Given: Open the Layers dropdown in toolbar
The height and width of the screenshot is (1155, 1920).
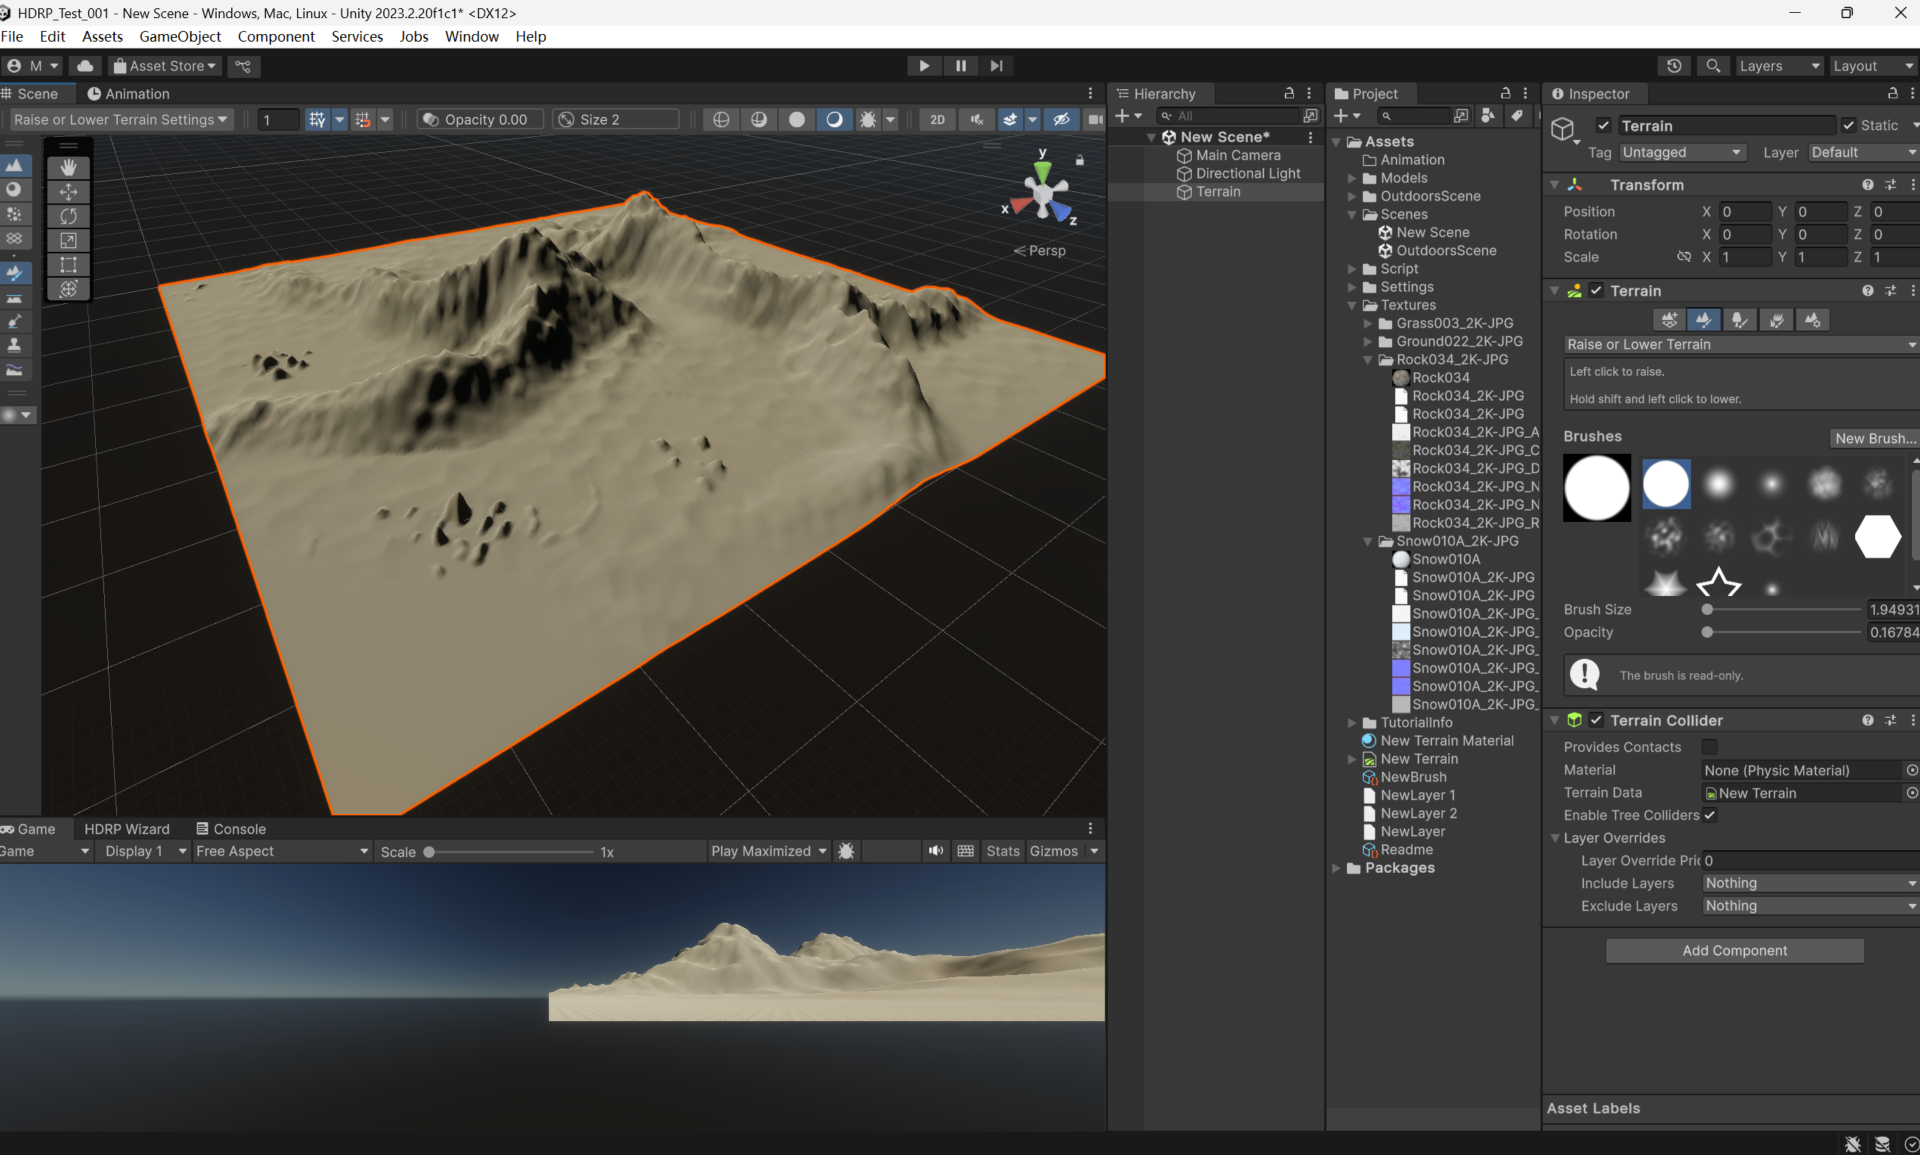Looking at the screenshot, I should click(x=1779, y=66).
